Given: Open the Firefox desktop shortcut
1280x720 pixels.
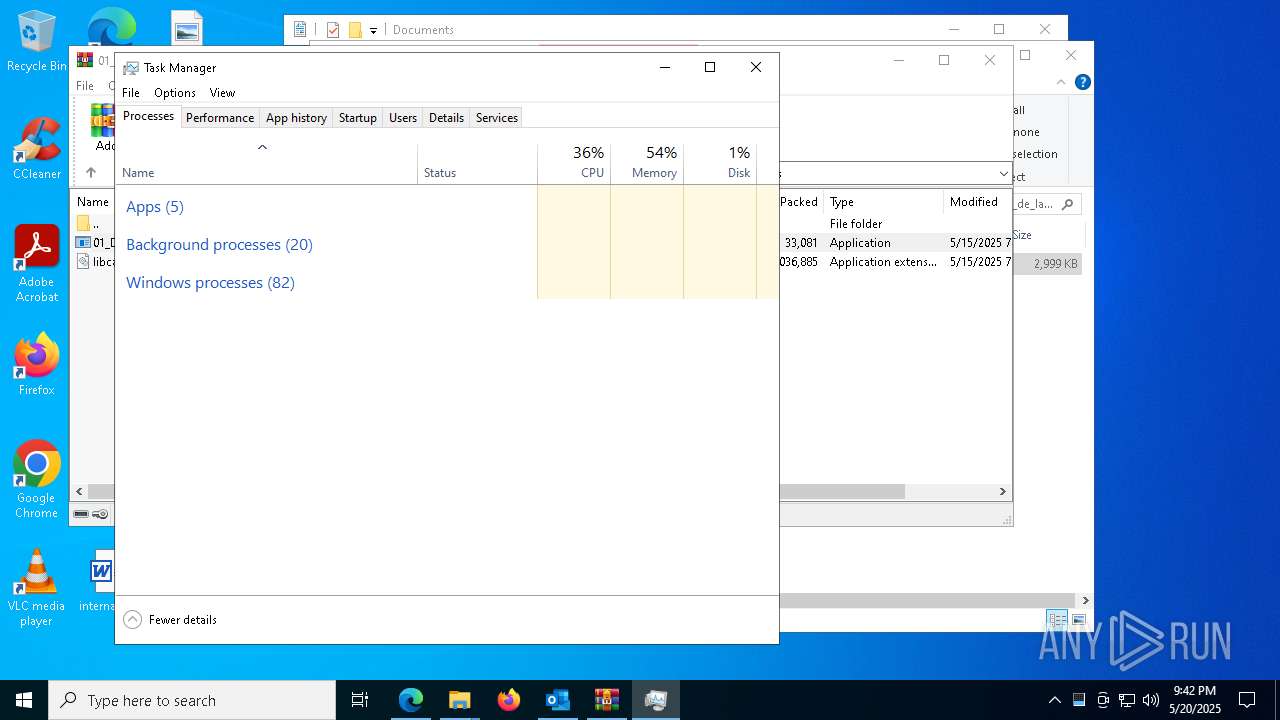Looking at the screenshot, I should [37, 364].
